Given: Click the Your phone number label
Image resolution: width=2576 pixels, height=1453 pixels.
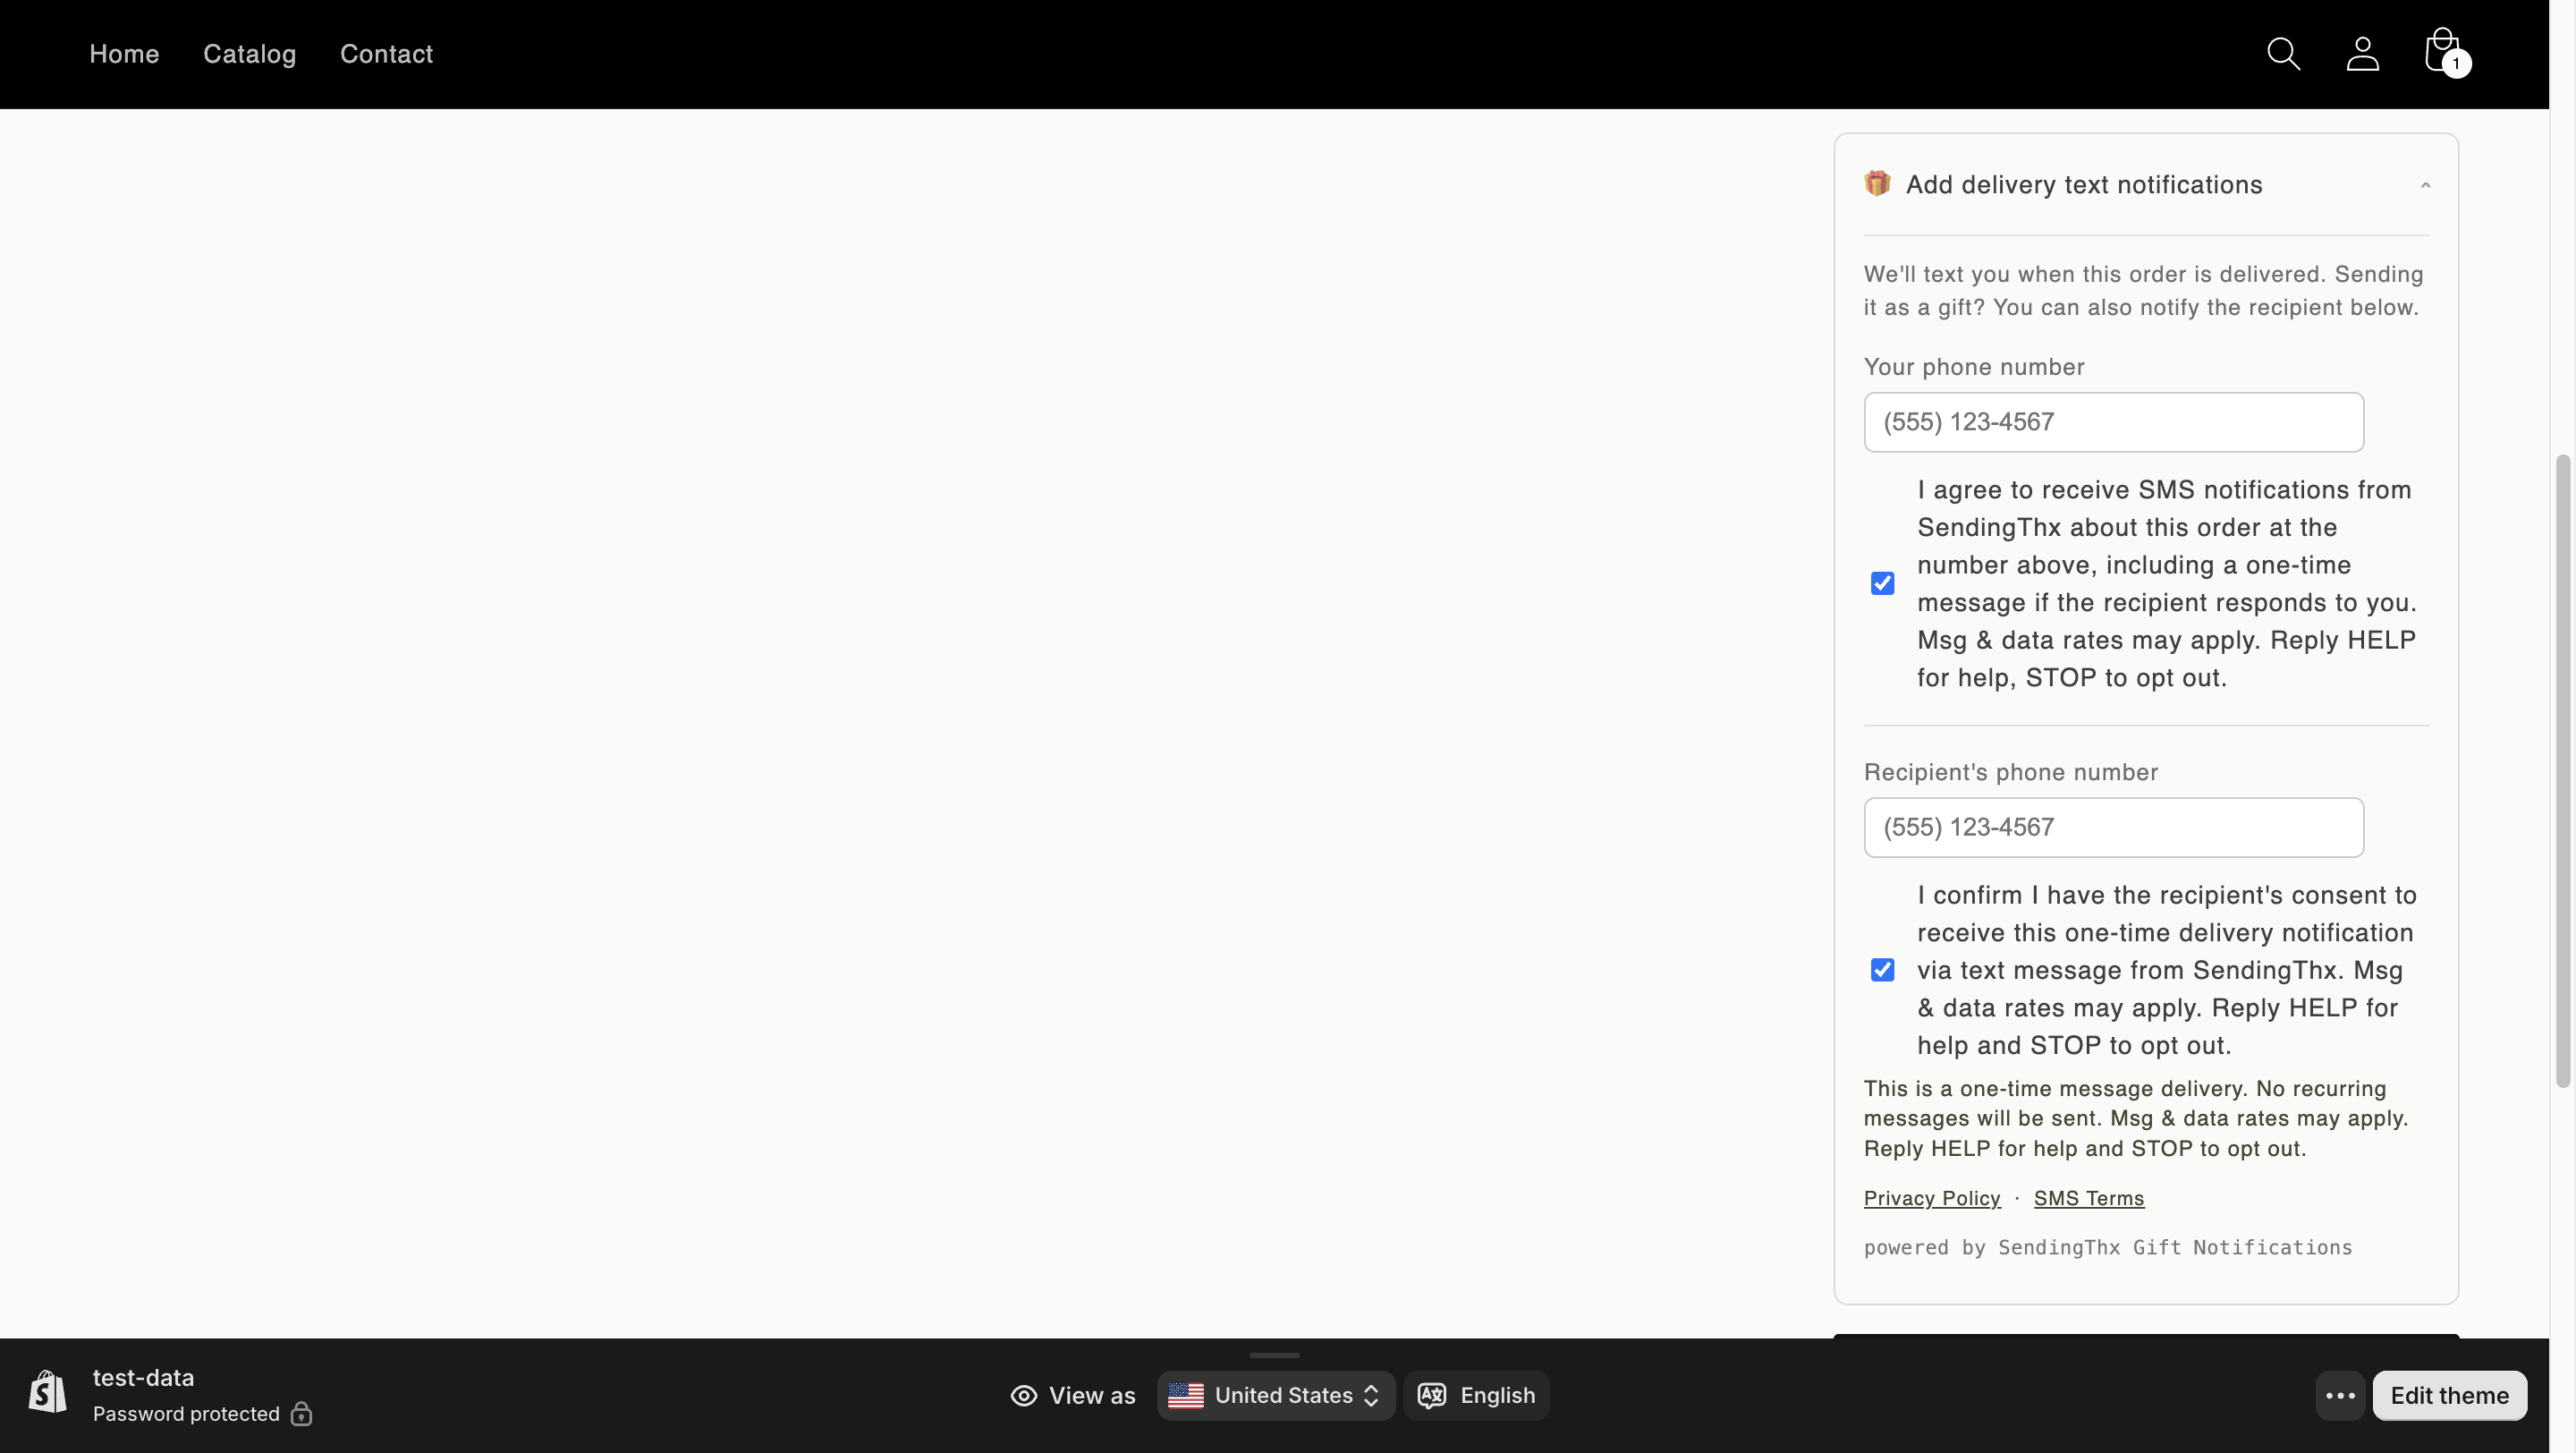Looking at the screenshot, I should [1973, 367].
